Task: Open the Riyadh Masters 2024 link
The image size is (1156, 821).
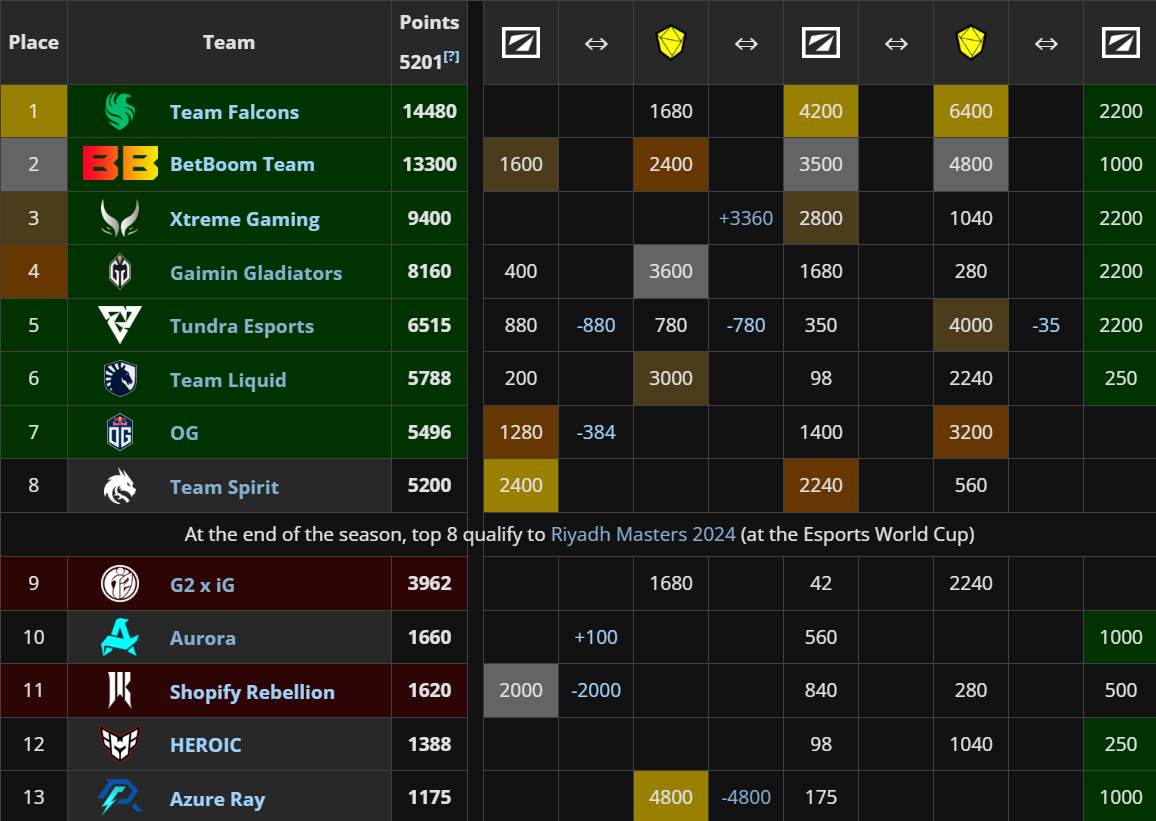Action: coord(643,534)
